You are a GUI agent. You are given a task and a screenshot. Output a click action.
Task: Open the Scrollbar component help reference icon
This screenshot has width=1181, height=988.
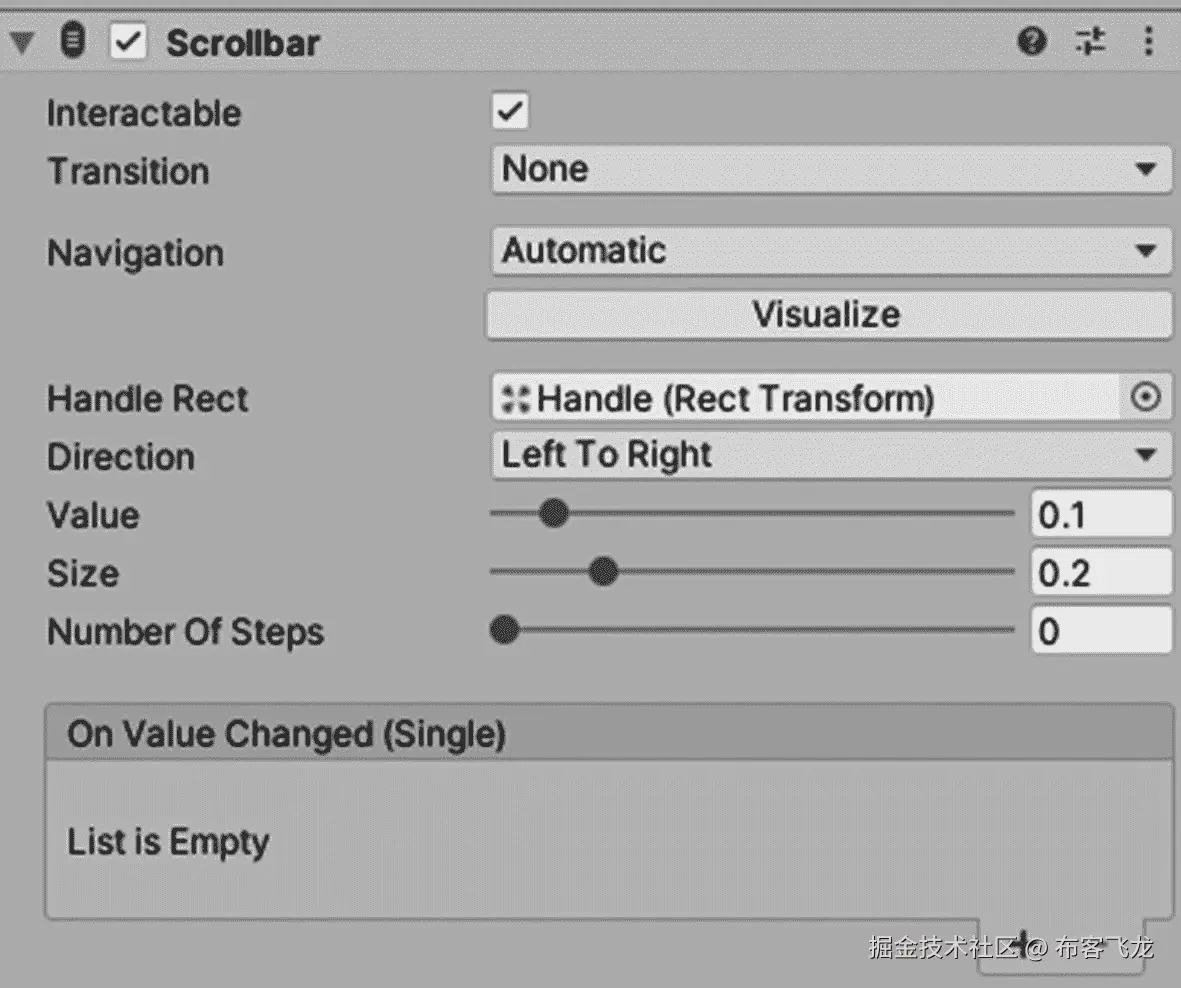coord(1032,42)
